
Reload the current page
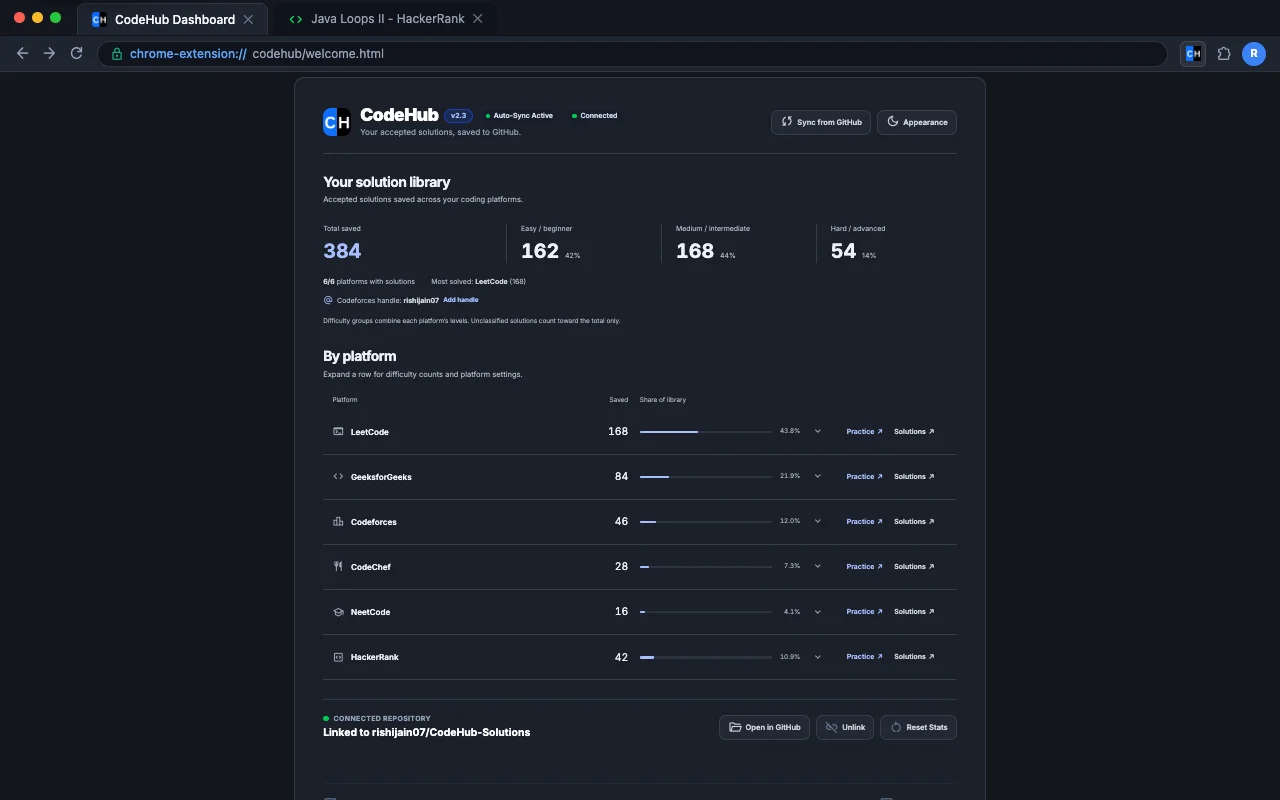tap(76, 54)
